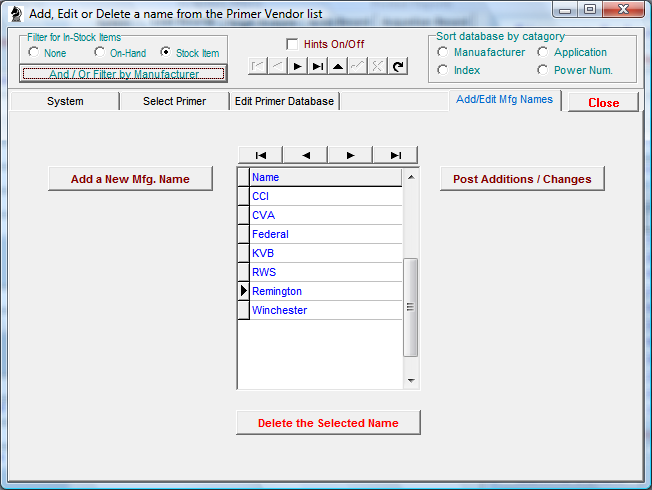652x490 pixels.
Task: Click the top navigator last-record icon
Action: tap(318, 66)
